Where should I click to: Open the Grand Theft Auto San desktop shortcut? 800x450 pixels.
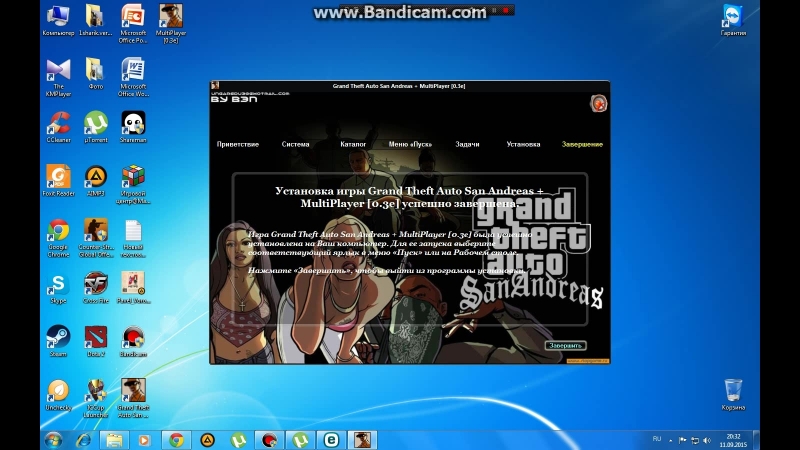tap(133, 398)
